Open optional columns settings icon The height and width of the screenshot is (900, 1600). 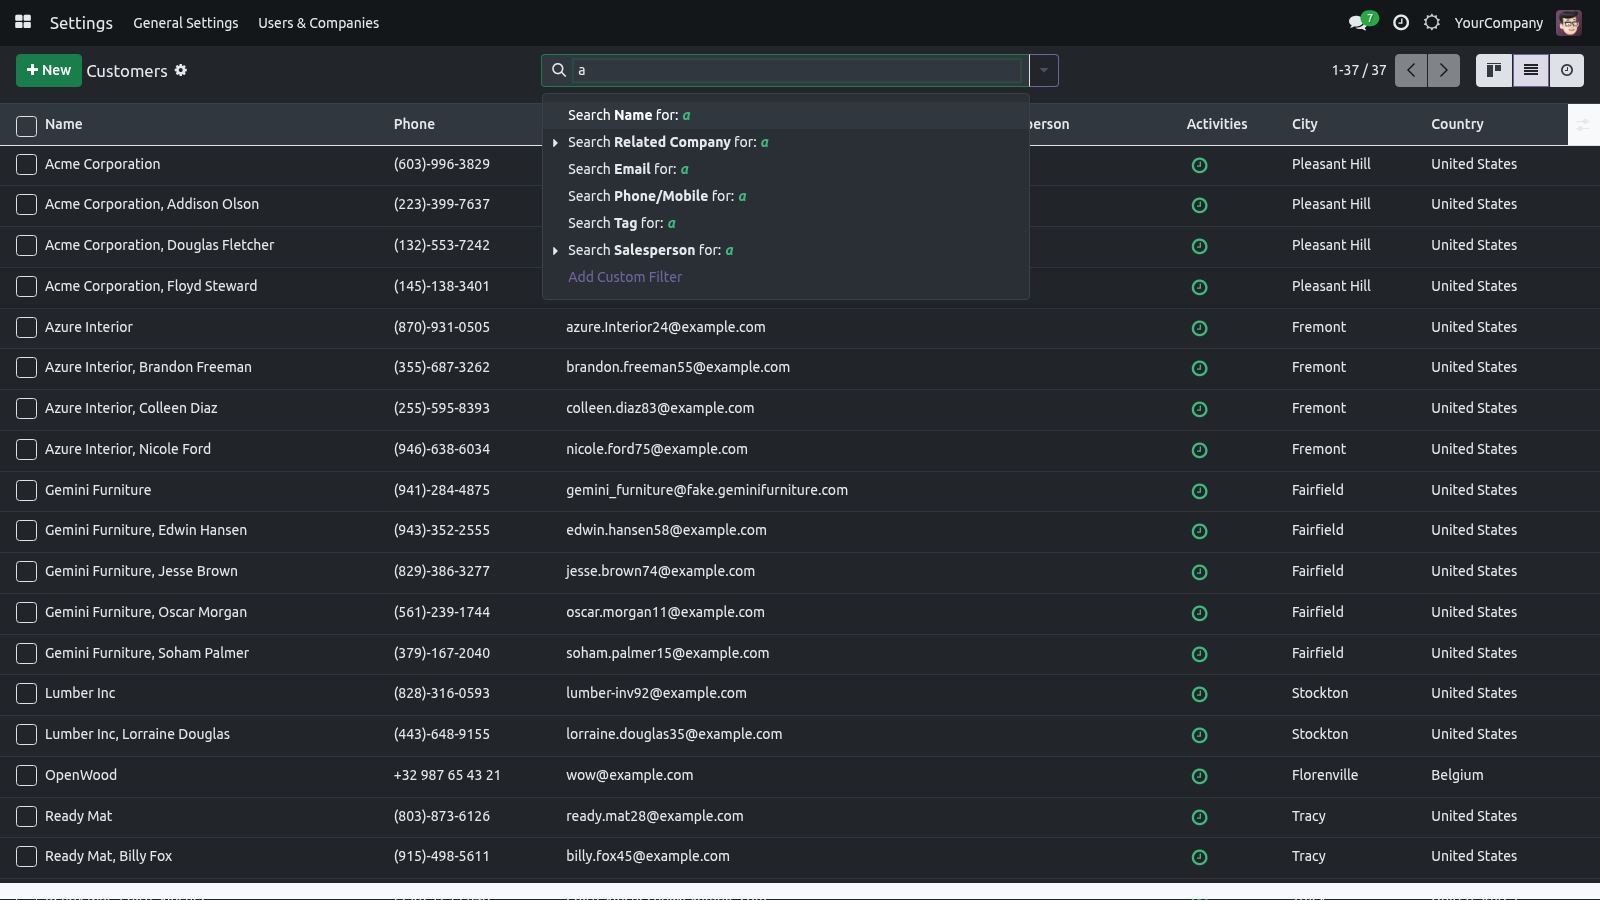pyautogui.click(x=1583, y=125)
